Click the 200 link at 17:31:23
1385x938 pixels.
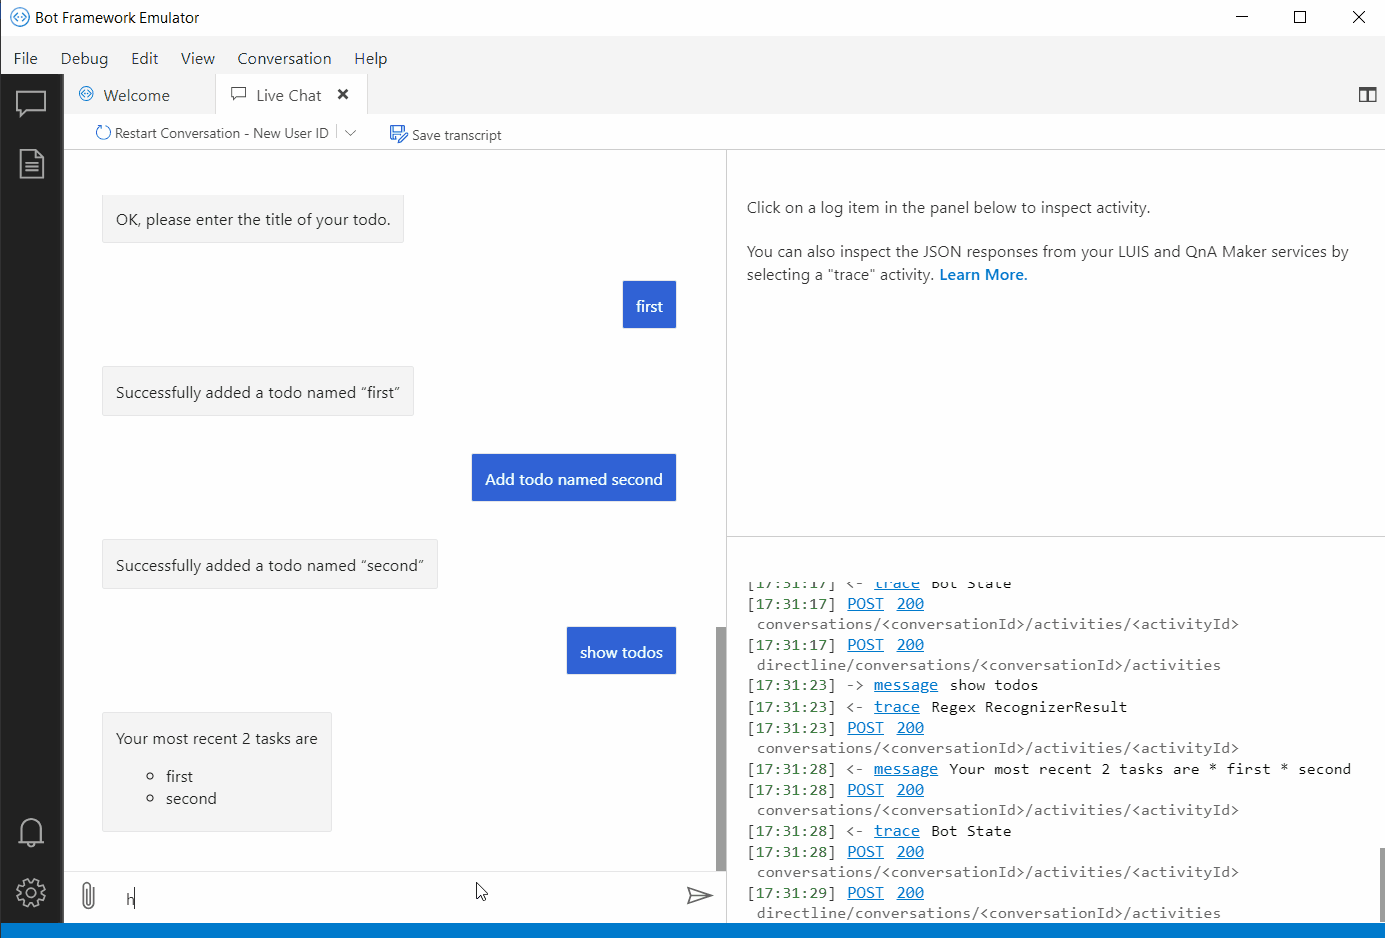pos(911,728)
